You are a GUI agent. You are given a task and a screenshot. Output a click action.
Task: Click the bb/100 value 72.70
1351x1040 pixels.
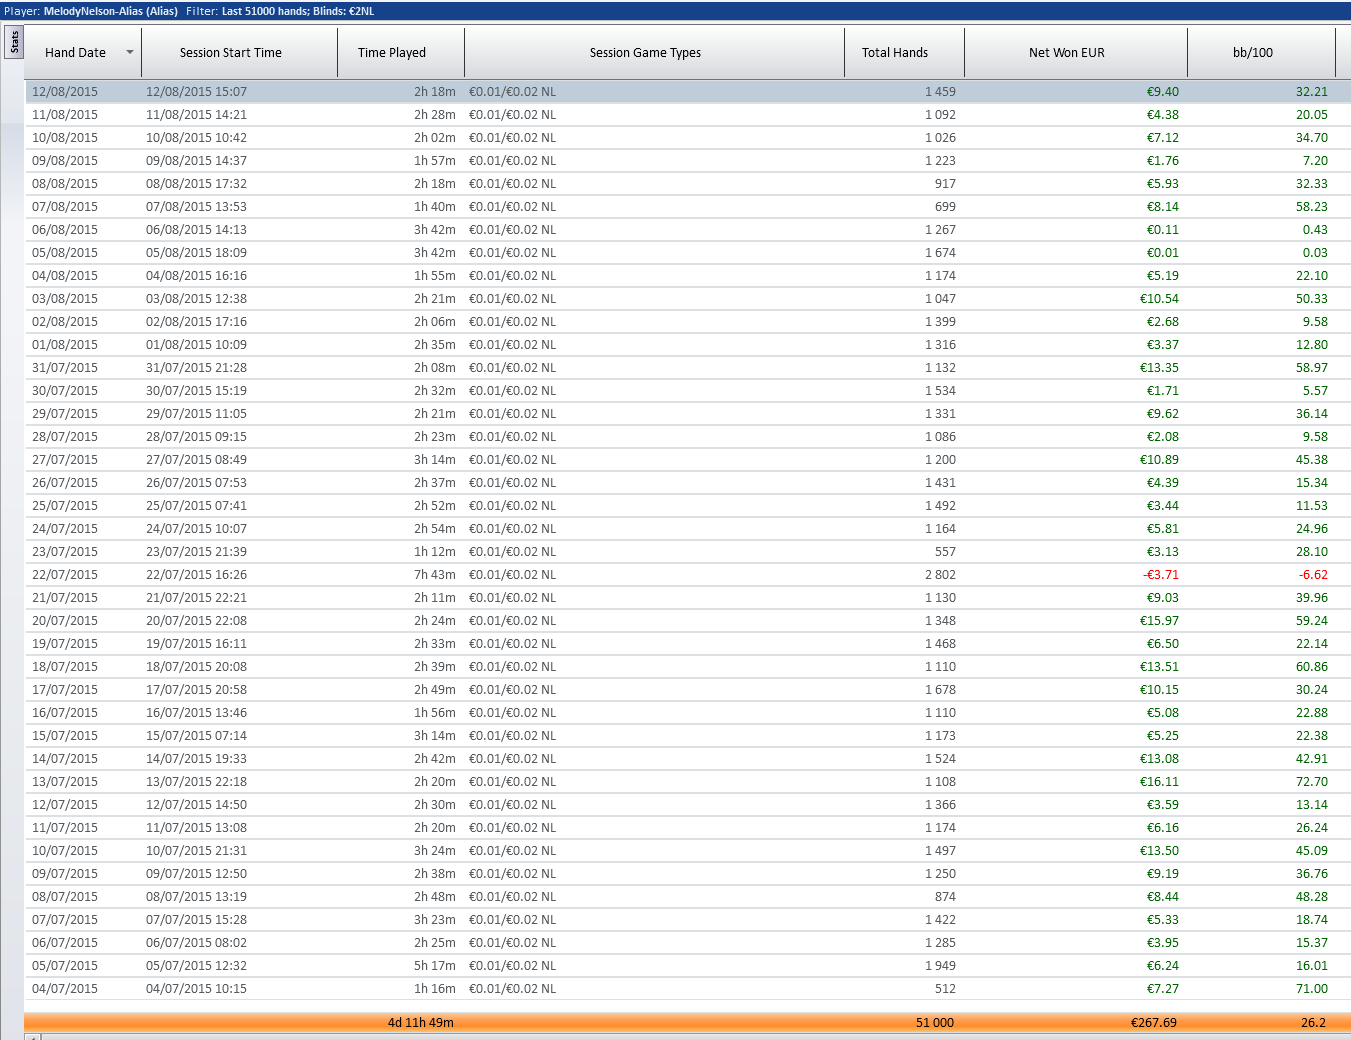click(1311, 782)
